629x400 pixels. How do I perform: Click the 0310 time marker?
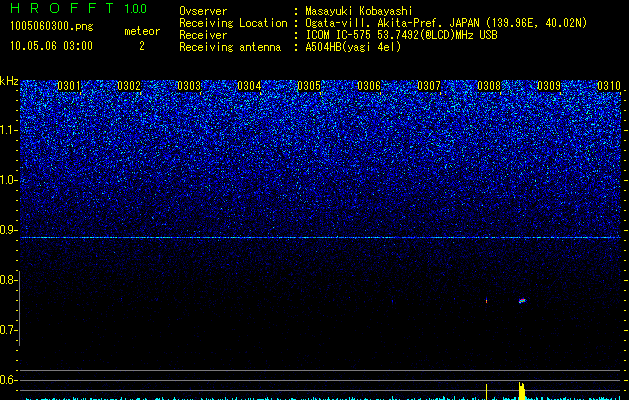609,86
